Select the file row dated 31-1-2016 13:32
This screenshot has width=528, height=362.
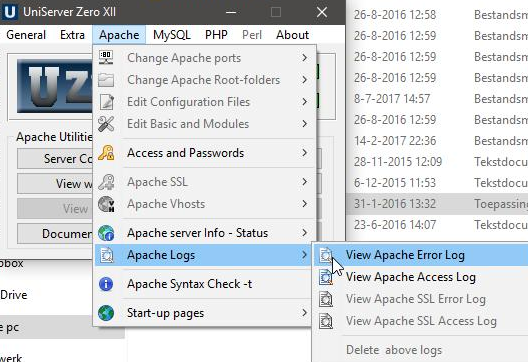pos(437,204)
